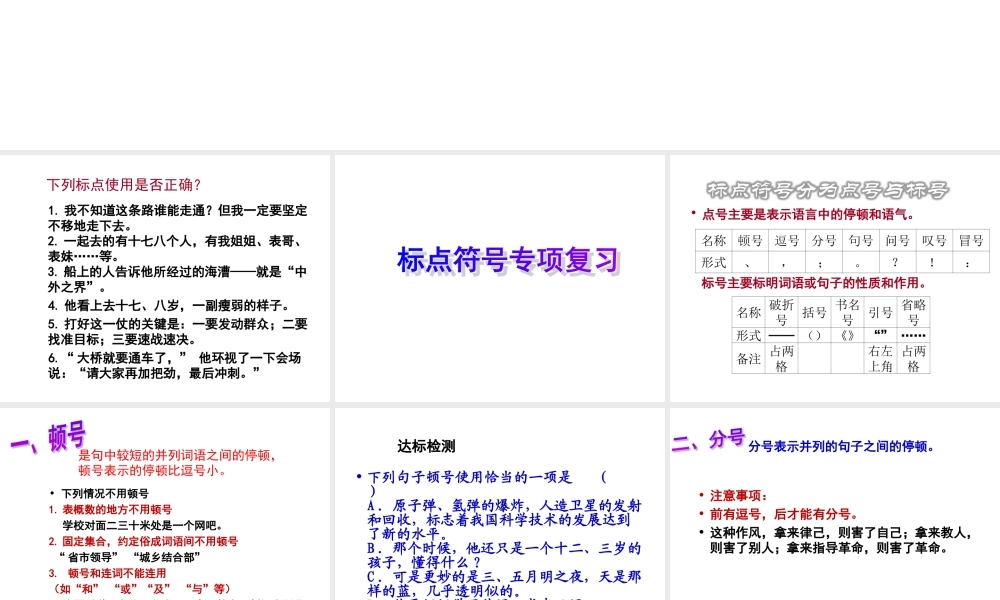Select the 一、顿号 heading
The image size is (1000, 600).
click(48, 438)
